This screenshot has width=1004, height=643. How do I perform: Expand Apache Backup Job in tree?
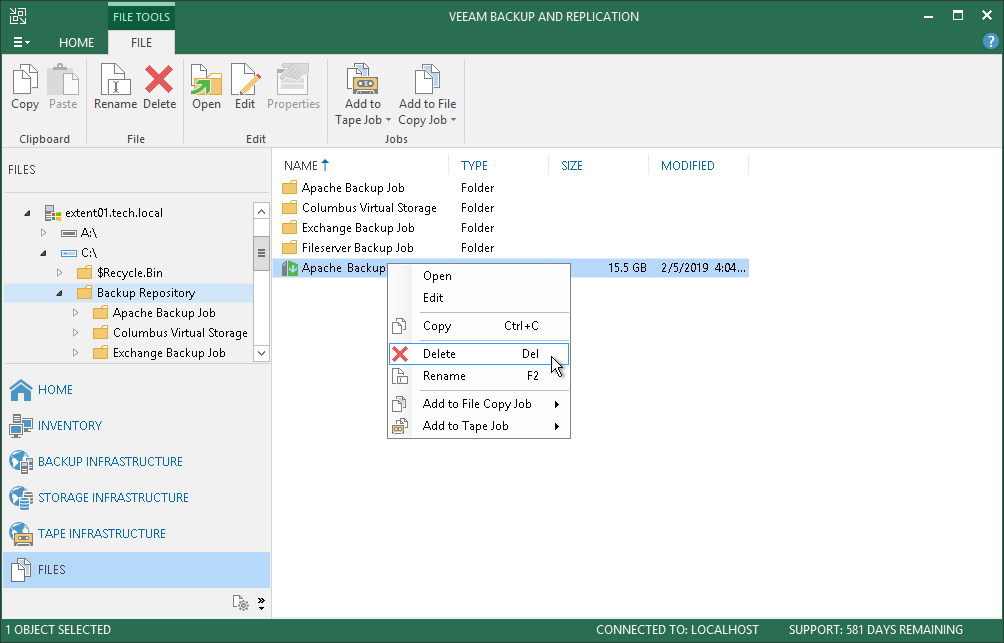point(76,313)
